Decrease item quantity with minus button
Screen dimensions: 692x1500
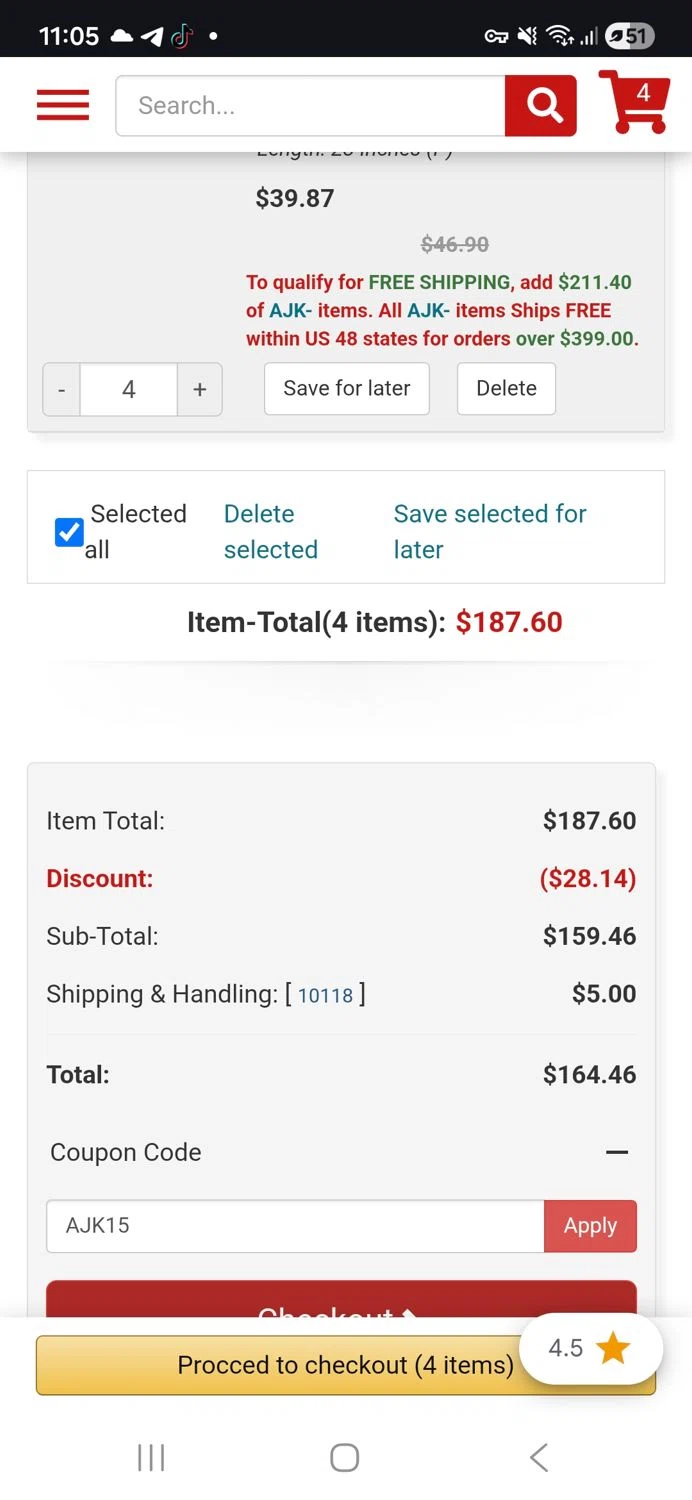[x=62, y=389]
